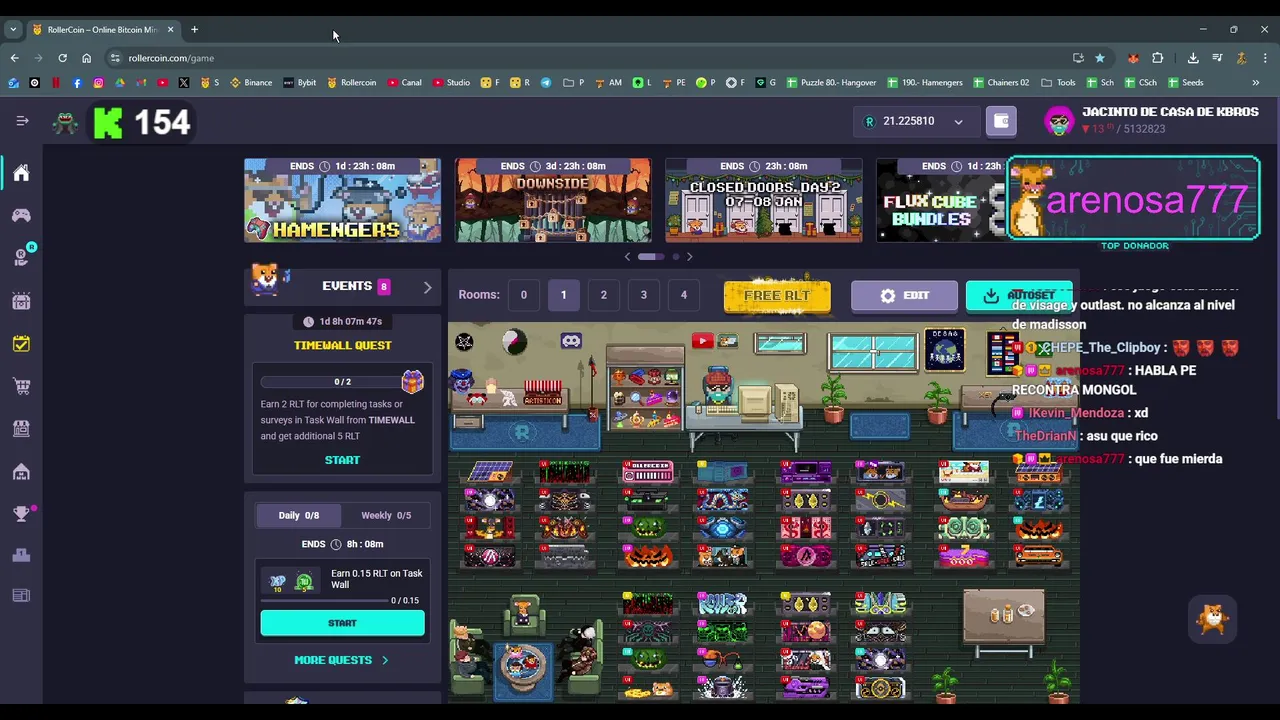Open the browser extensions puzzle icon
This screenshot has width=1280, height=720.
click(x=1158, y=58)
